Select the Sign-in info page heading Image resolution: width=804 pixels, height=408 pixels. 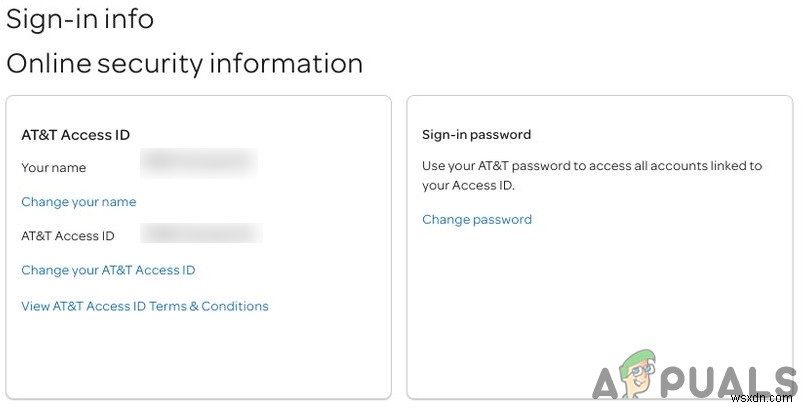[80, 19]
